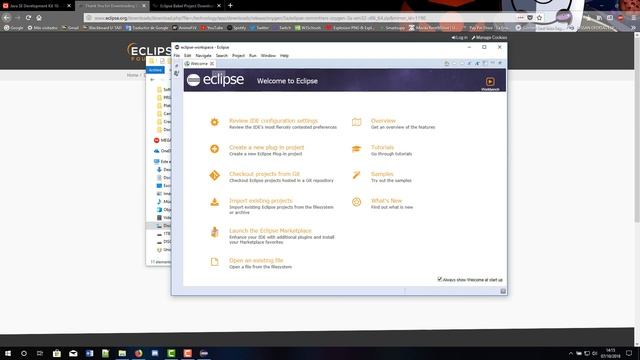Image resolution: width=640 pixels, height=360 pixels.
Task: Open YouTube bookmark in bookmarks bar
Action: point(212,28)
